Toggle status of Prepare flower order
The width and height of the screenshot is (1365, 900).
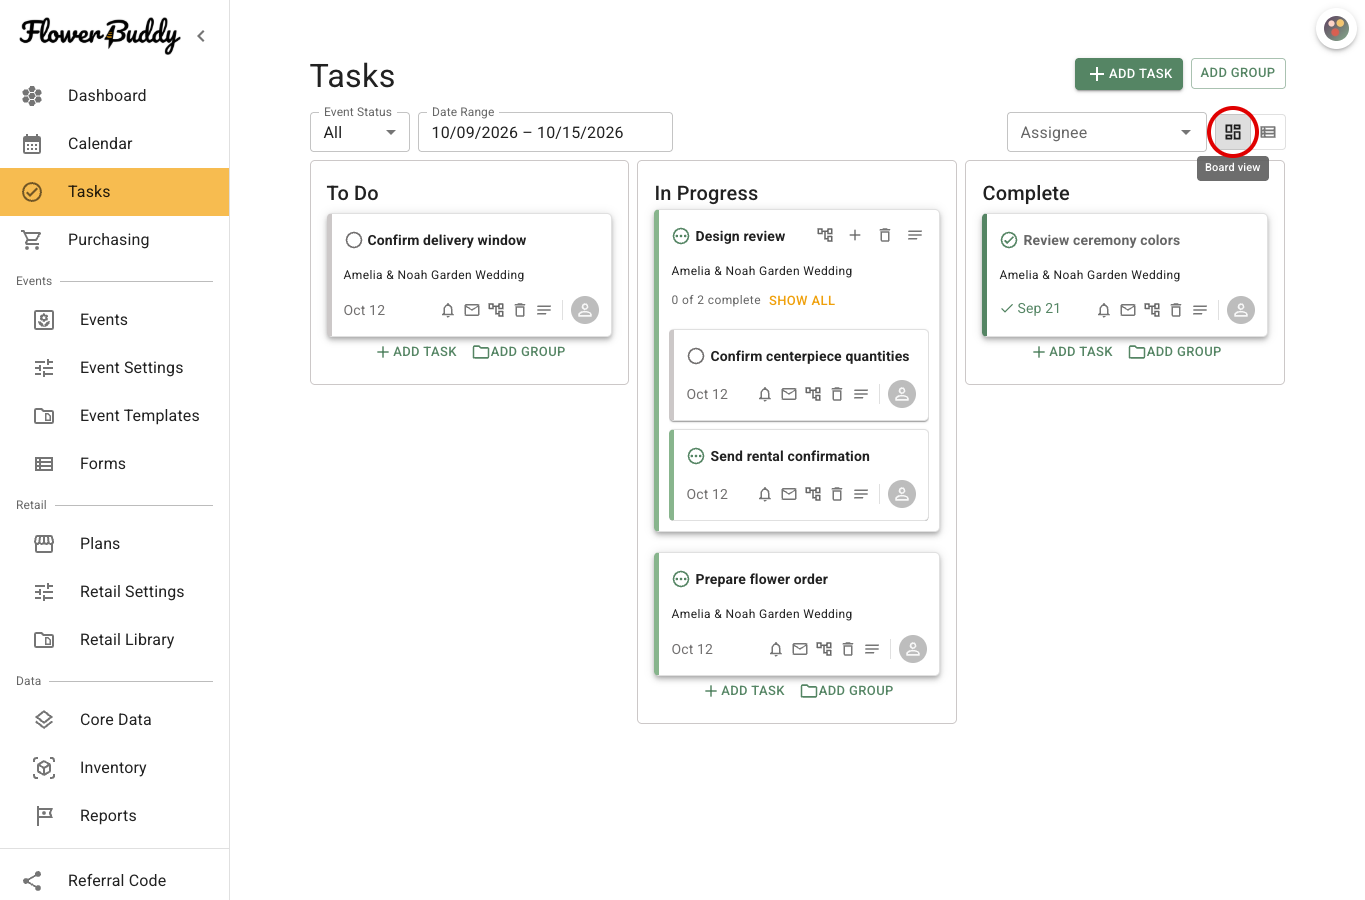pos(681,579)
